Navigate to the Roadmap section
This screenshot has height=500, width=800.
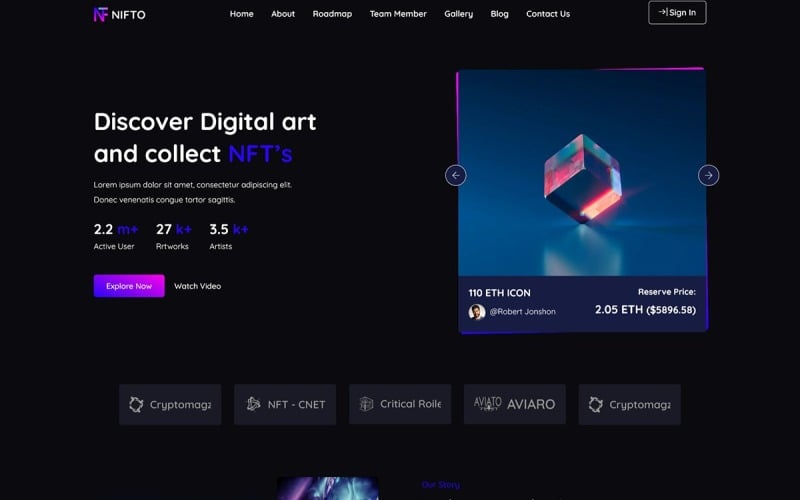point(332,14)
